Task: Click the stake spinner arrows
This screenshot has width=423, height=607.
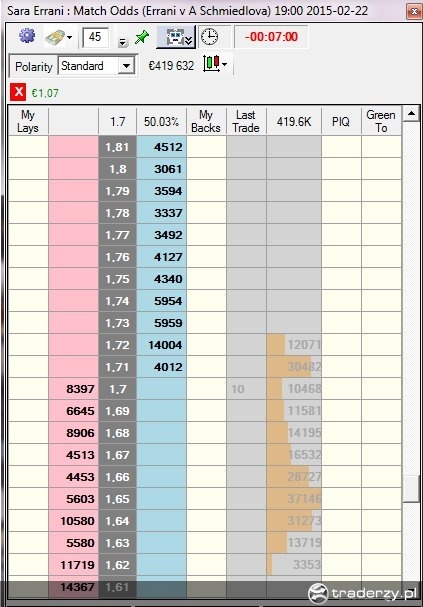Action: tap(122, 42)
